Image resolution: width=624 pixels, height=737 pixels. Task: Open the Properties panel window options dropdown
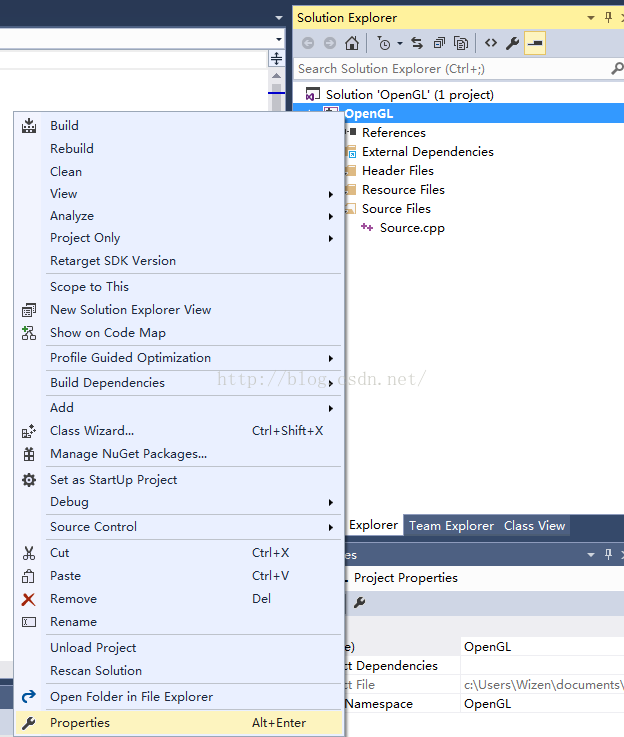pos(591,555)
